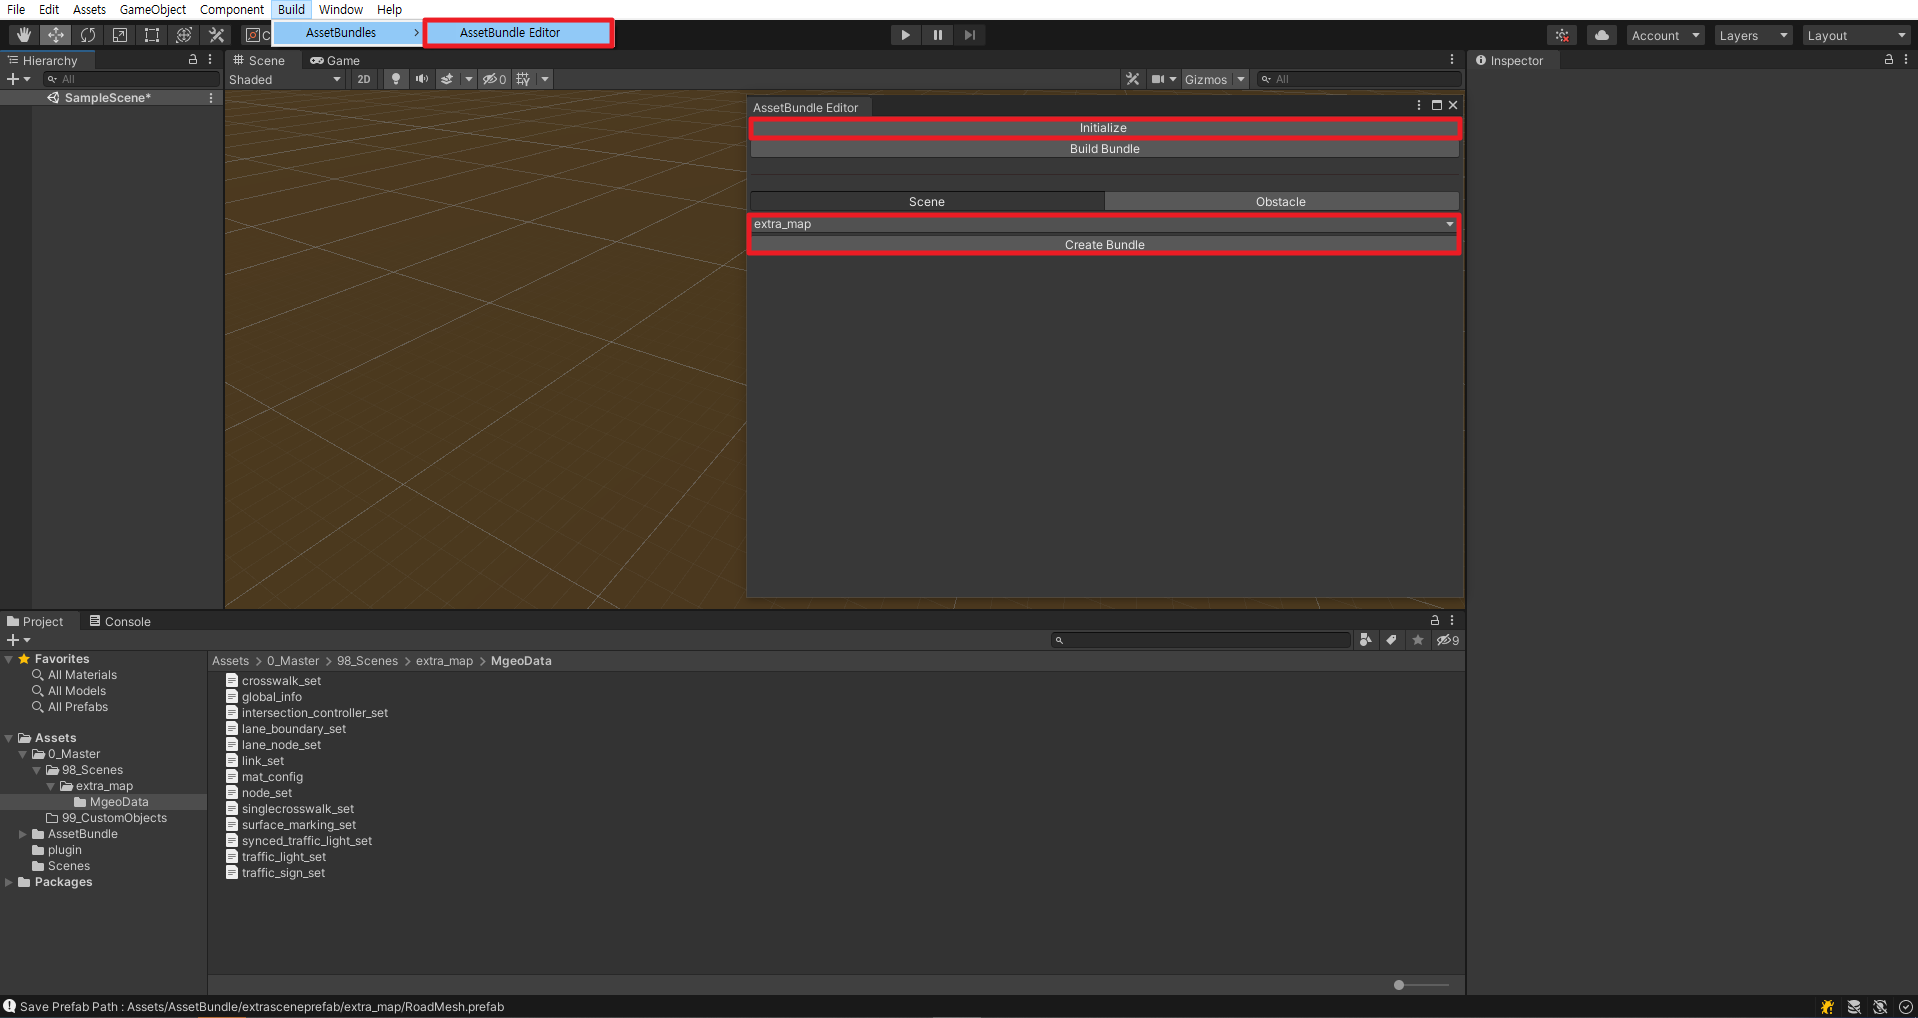Click the Build Bundle button
Image resolution: width=1918 pixels, height=1018 pixels.
point(1104,149)
